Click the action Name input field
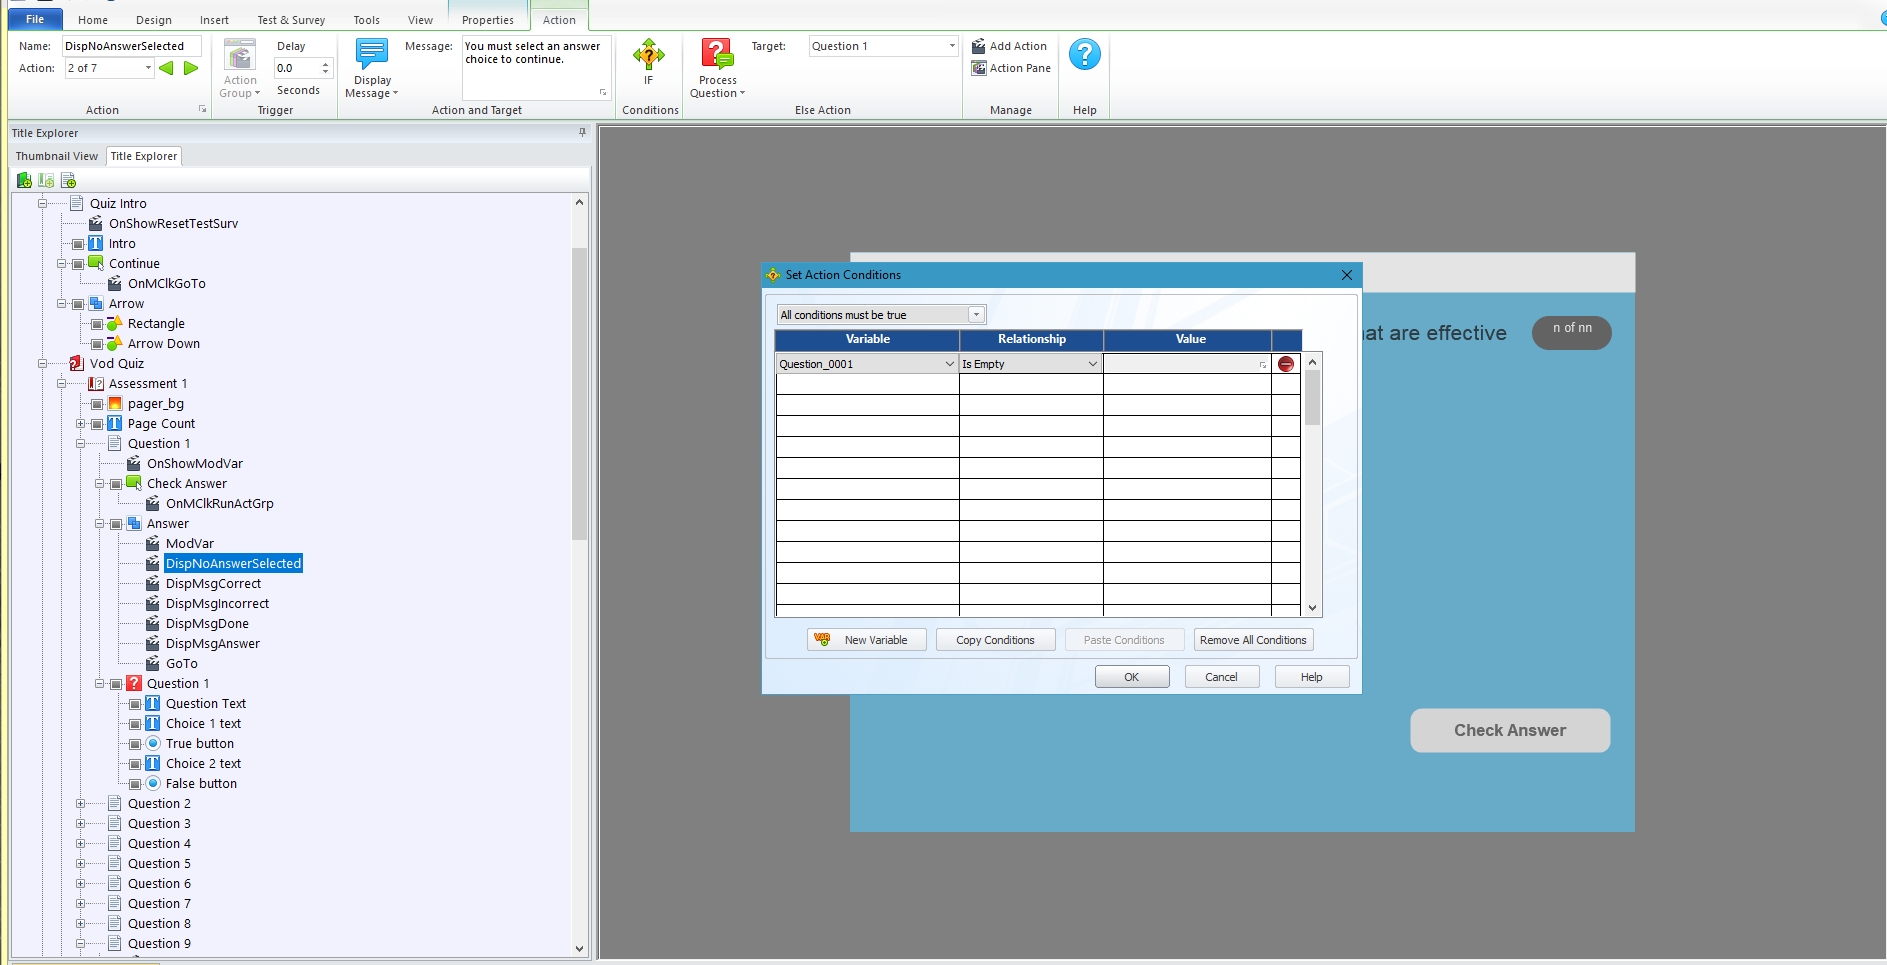 pos(131,46)
